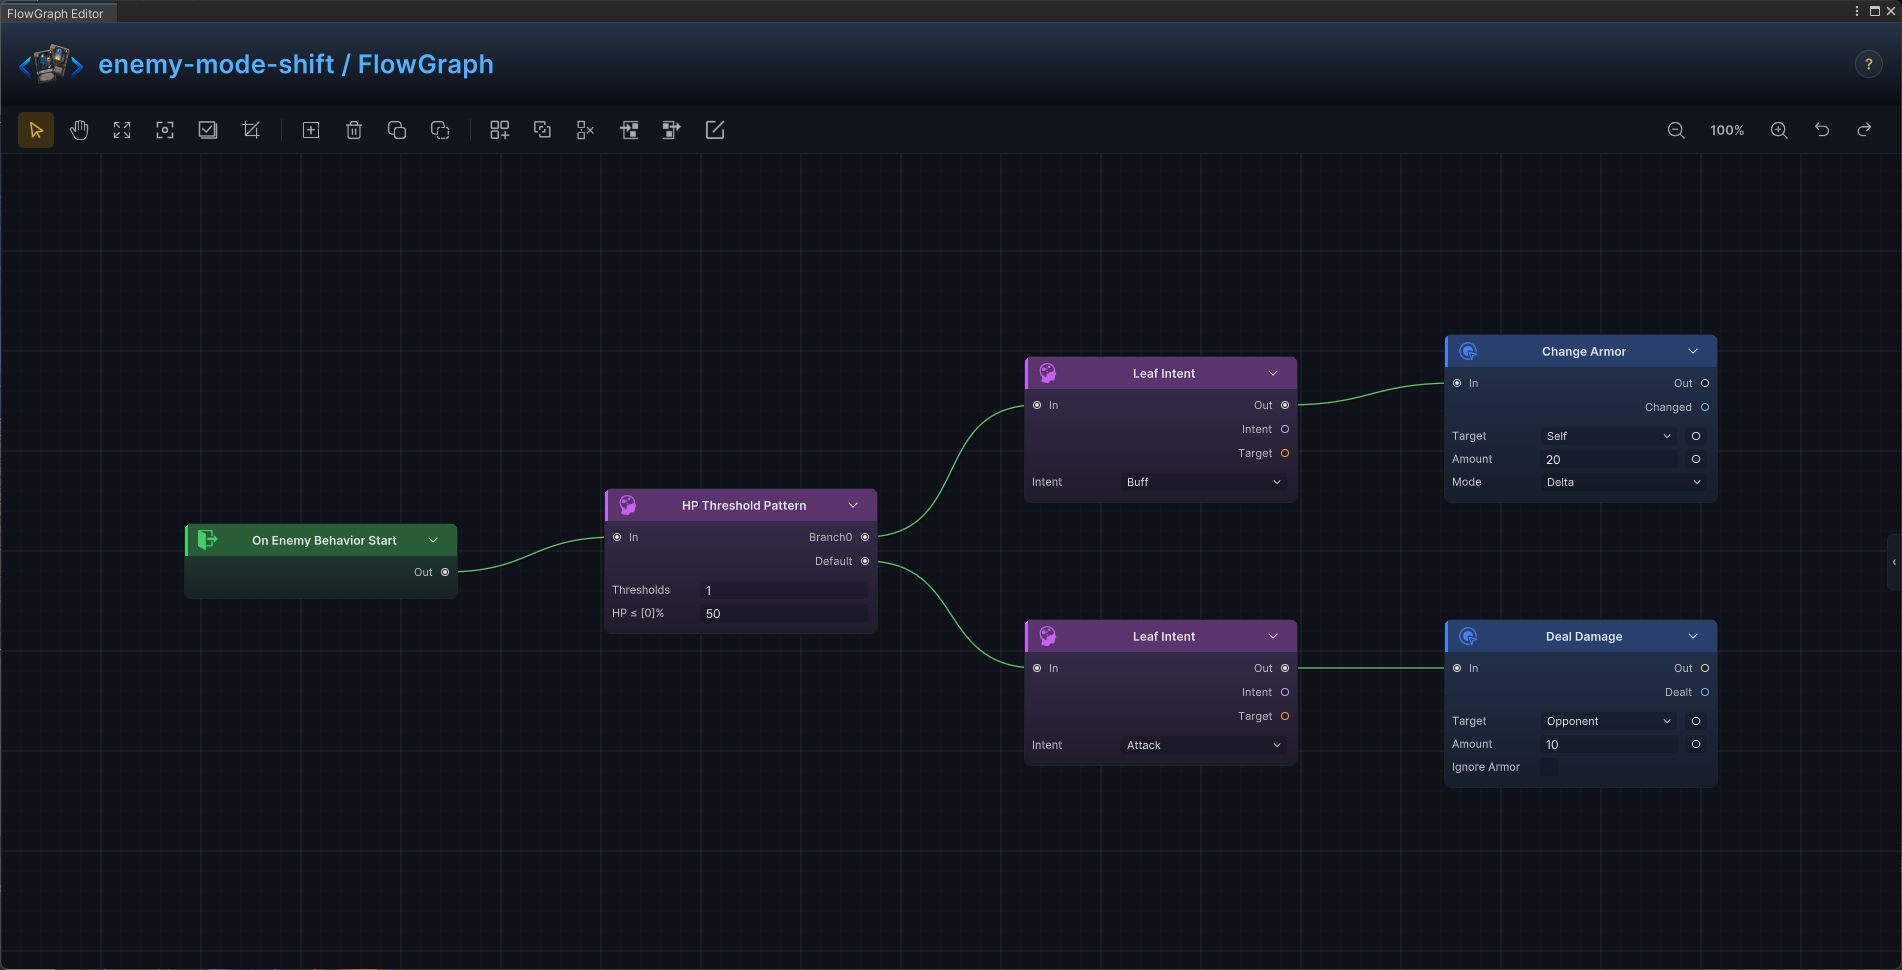This screenshot has width=1902, height=970.
Task: Click the enemy-mode-shift / FlowGraph breadcrumb title
Action: 296,64
